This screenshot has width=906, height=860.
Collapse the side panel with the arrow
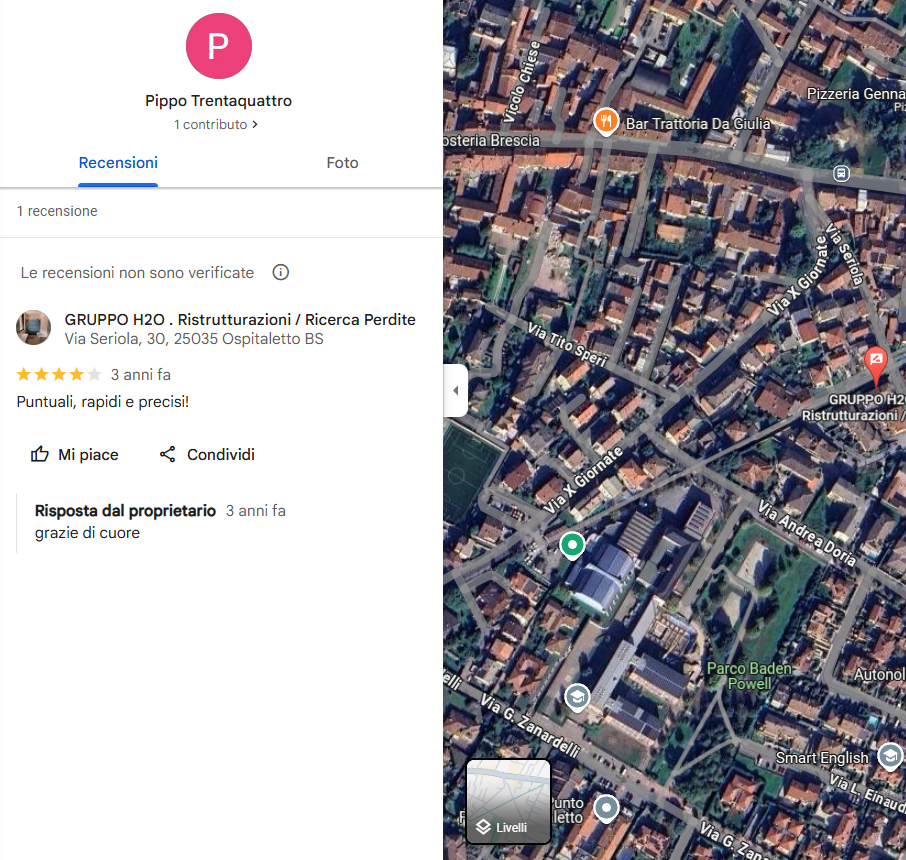(456, 391)
